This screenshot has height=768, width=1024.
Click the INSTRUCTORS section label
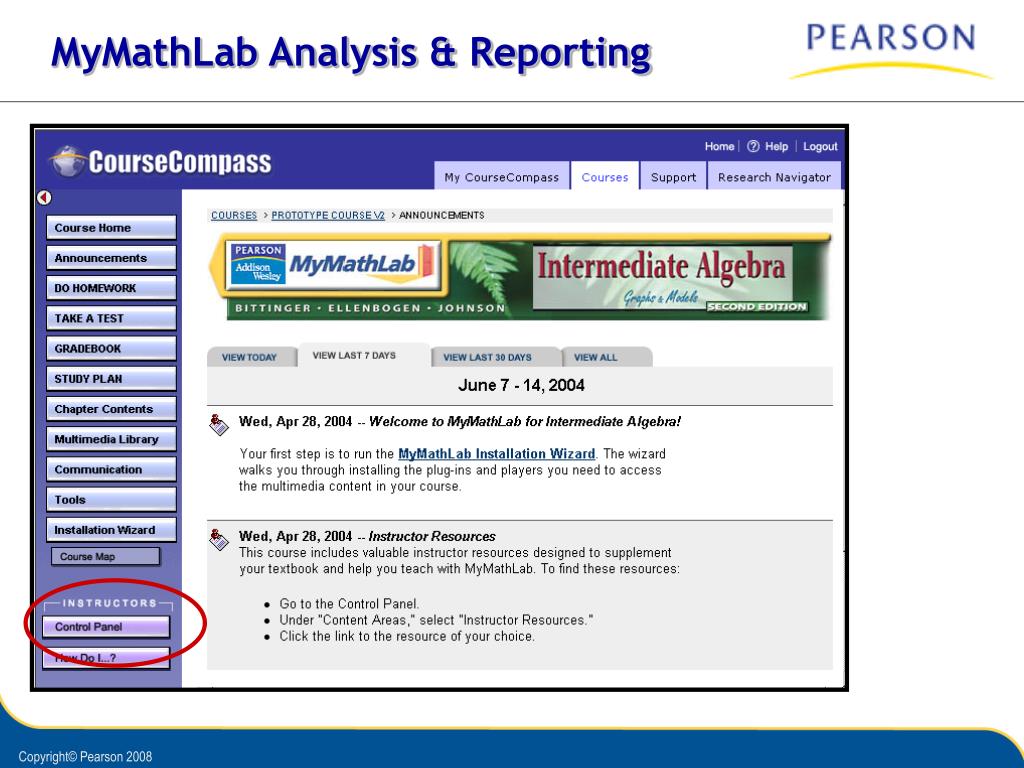110,603
